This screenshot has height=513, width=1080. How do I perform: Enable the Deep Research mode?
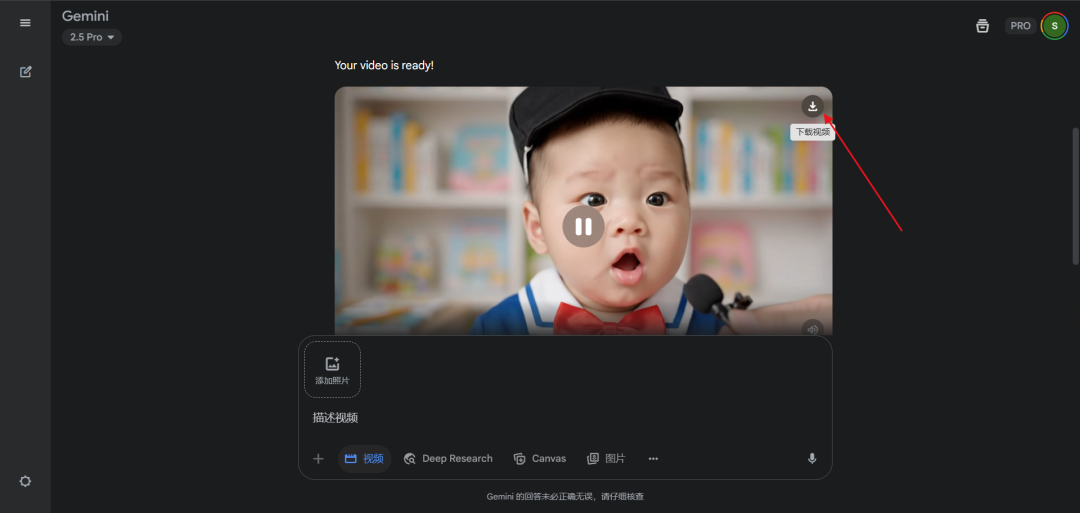click(x=448, y=459)
